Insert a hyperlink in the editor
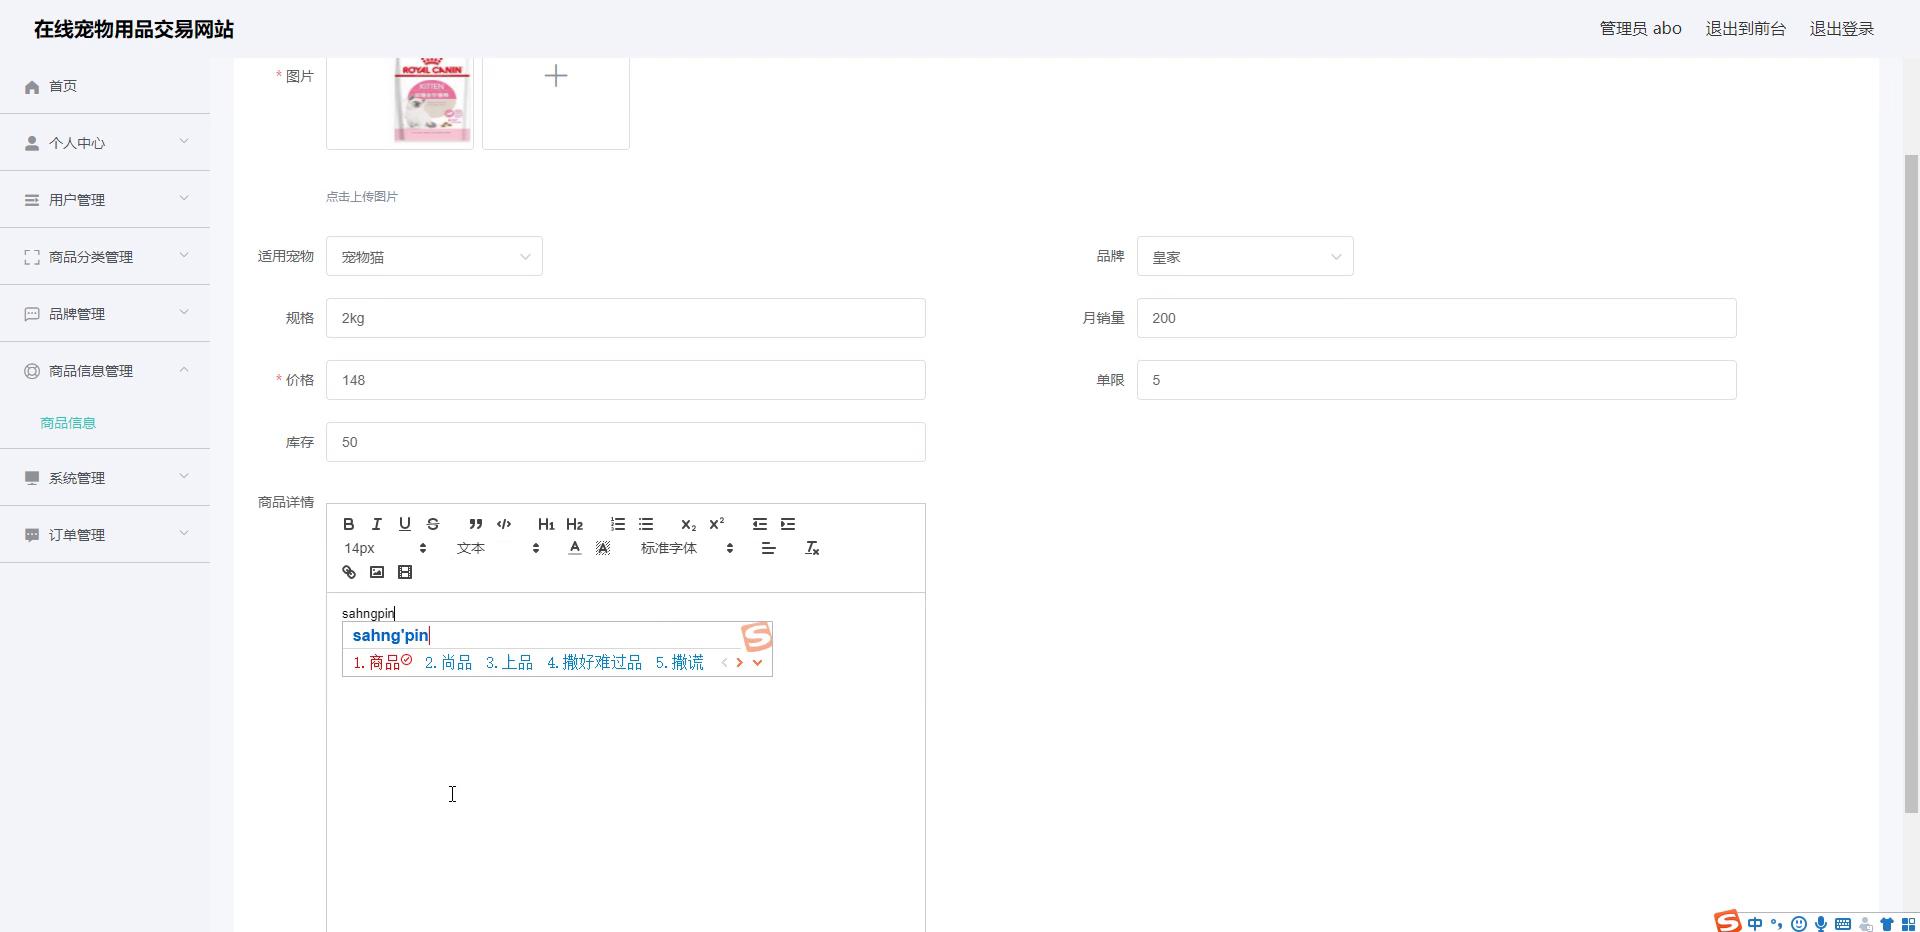 349,572
